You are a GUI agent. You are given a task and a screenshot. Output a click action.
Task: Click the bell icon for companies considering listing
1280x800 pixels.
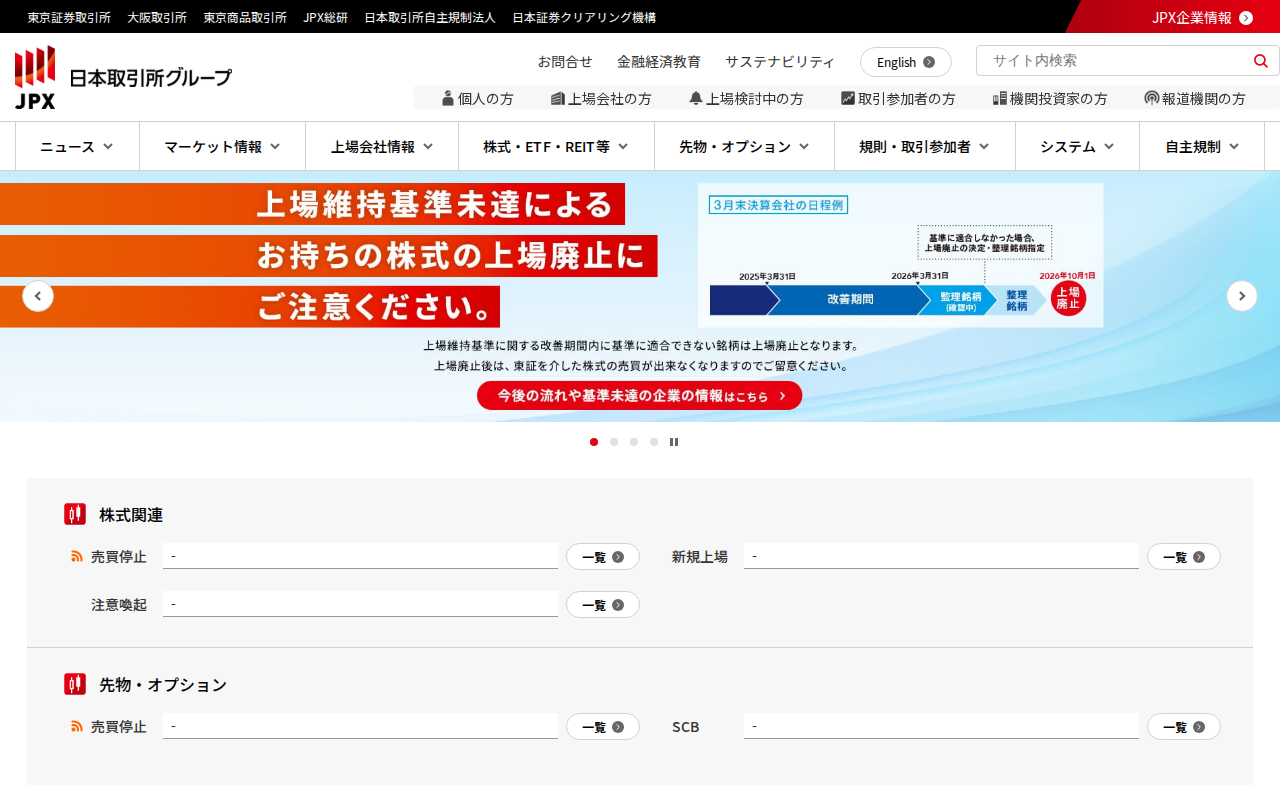[696, 98]
